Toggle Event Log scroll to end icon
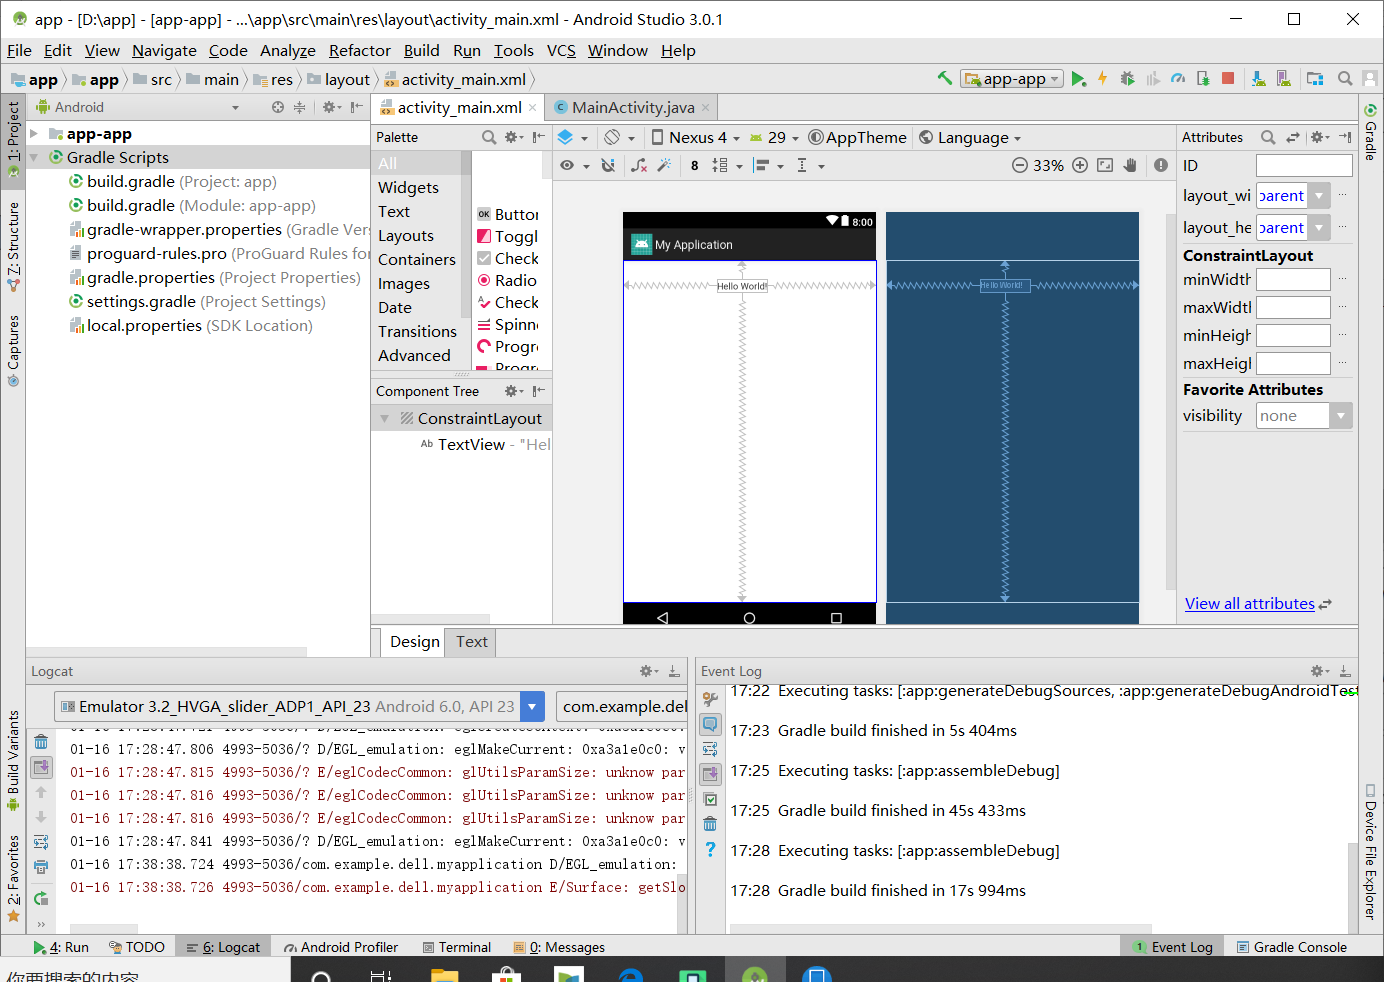 pyautogui.click(x=710, y=774)
